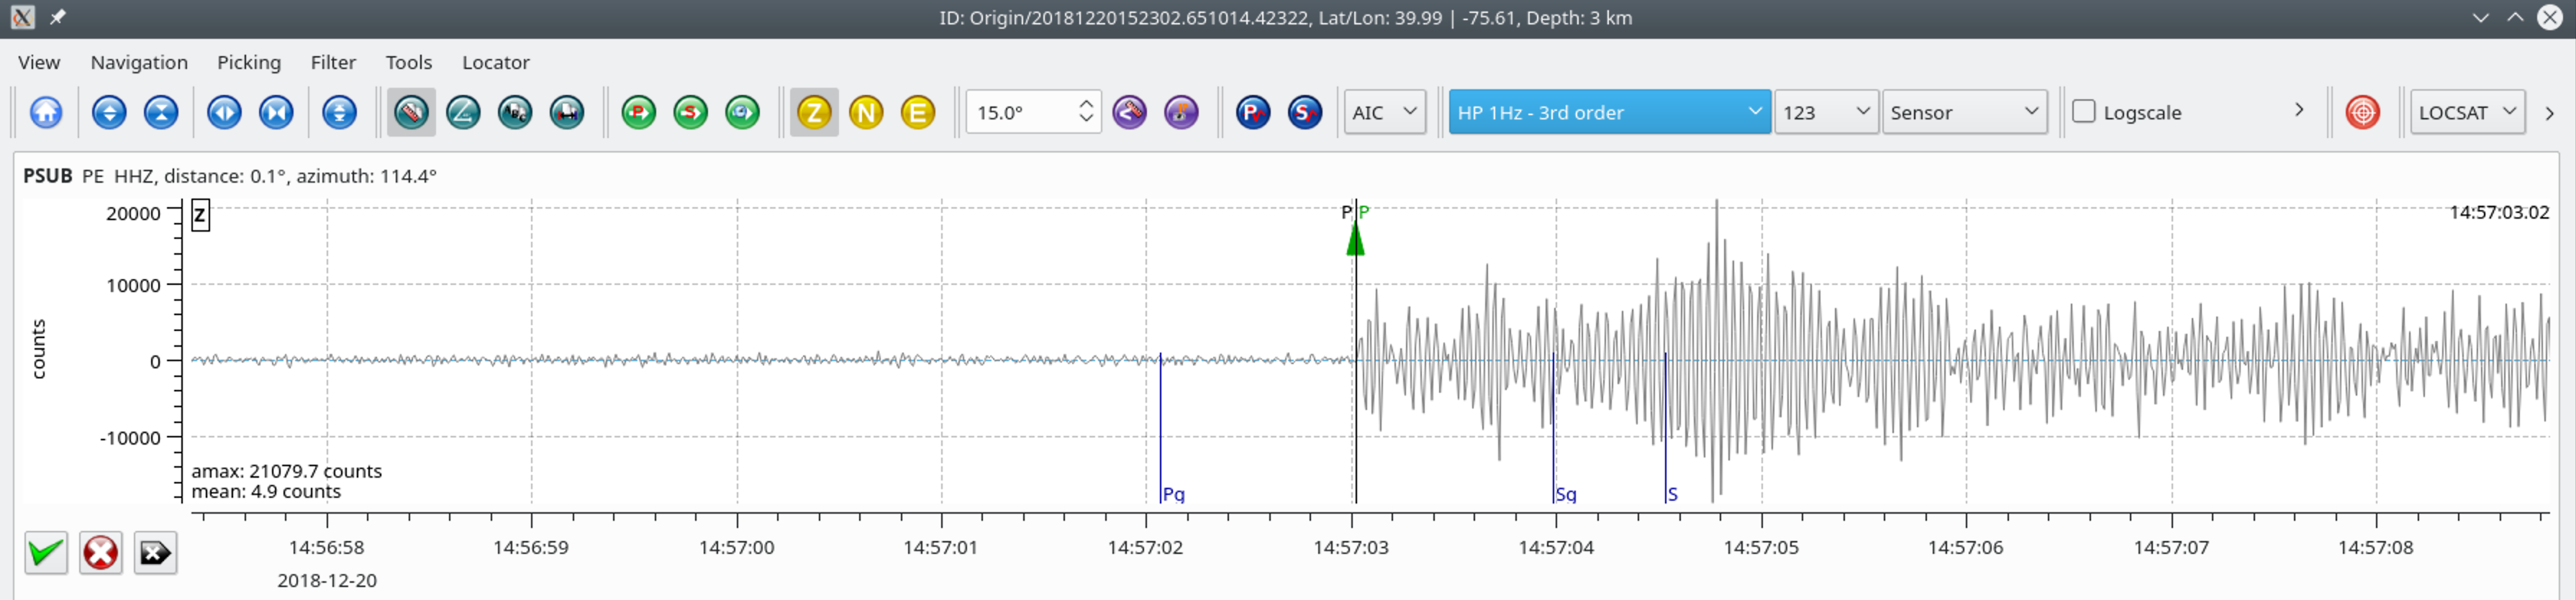
Task: Click the horizontal compress time icon
Action: point(276,112)
